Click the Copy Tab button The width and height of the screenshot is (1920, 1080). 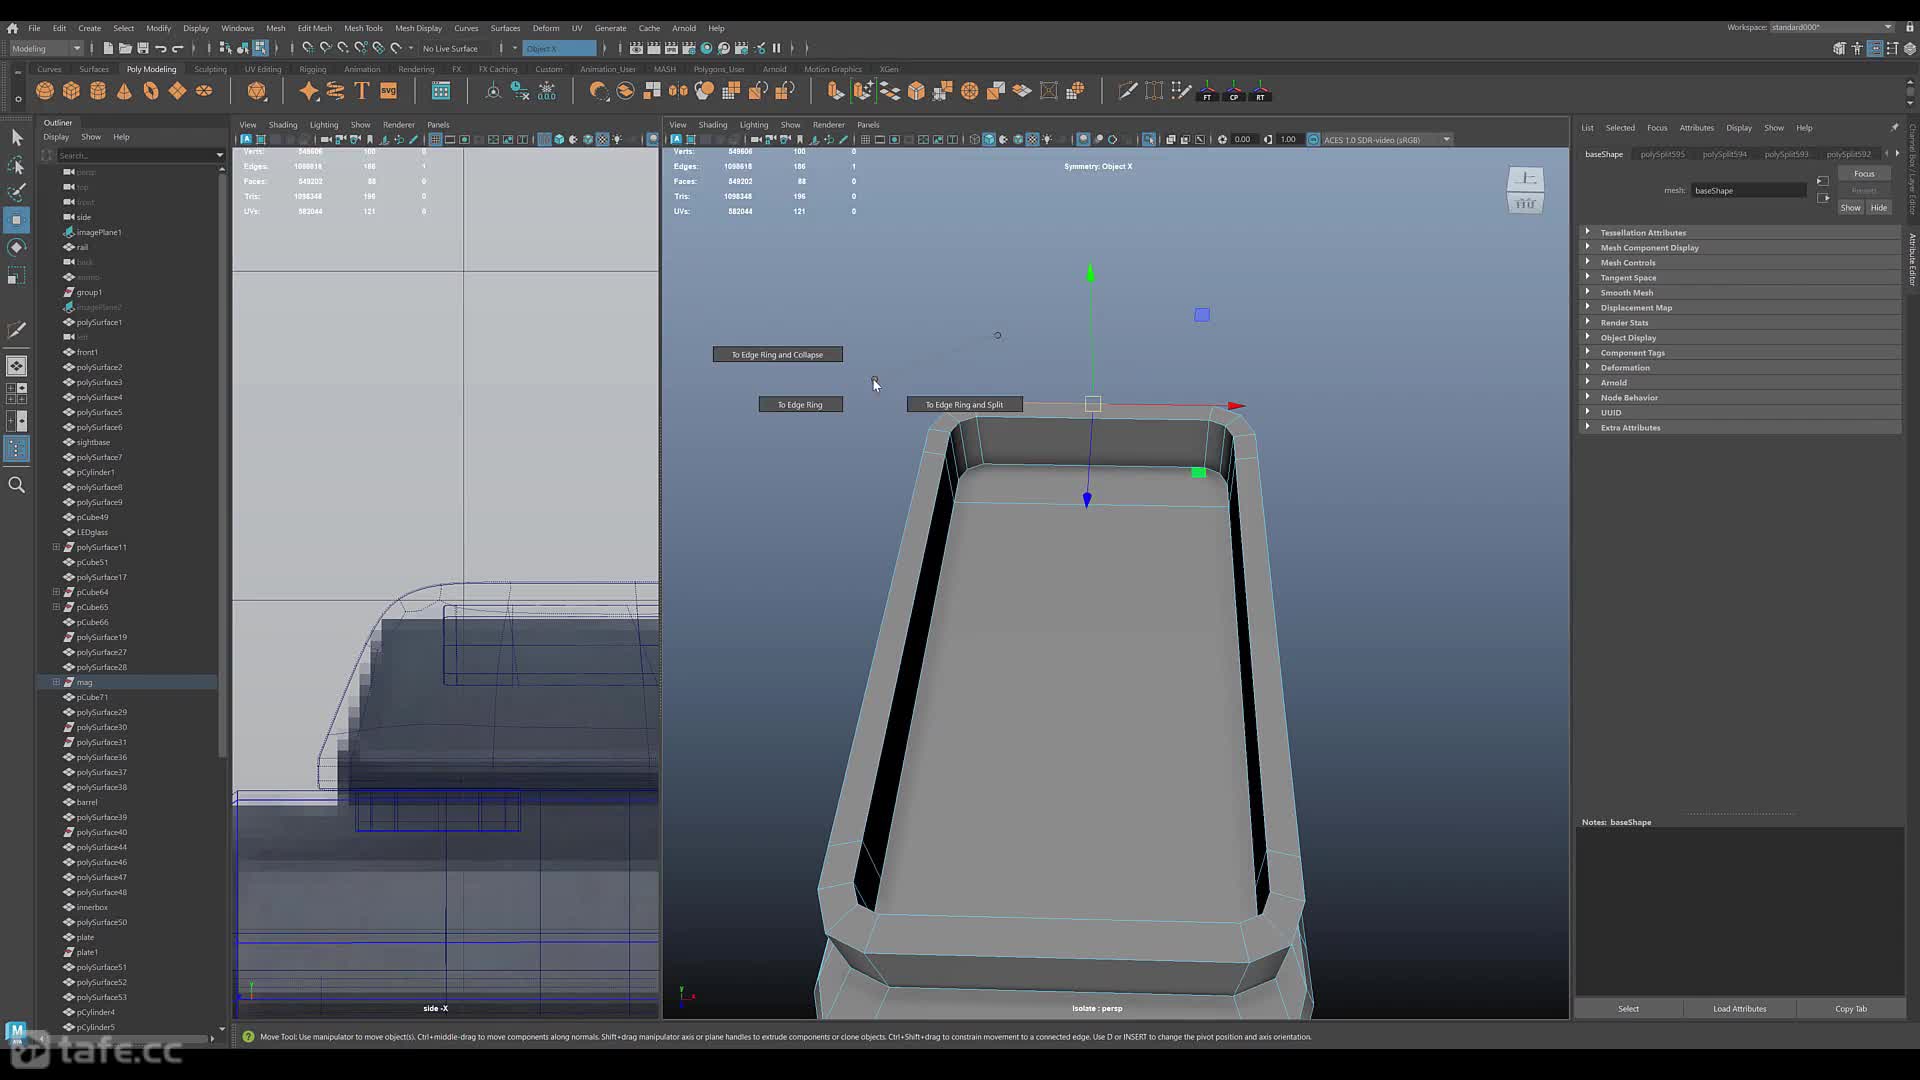click(1850, 1008)
